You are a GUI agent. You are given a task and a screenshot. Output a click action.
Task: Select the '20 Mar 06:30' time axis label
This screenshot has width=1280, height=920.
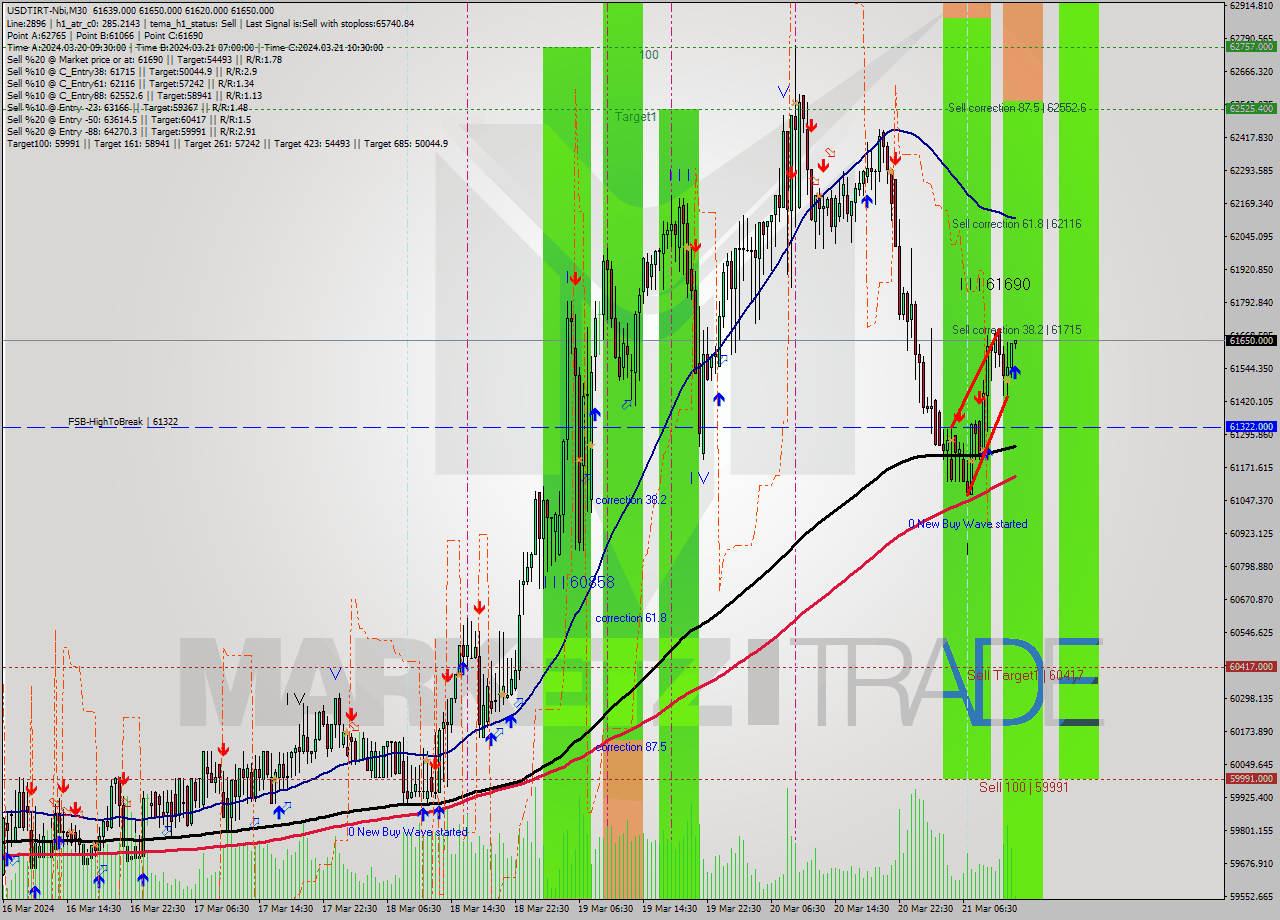[799, 909]
